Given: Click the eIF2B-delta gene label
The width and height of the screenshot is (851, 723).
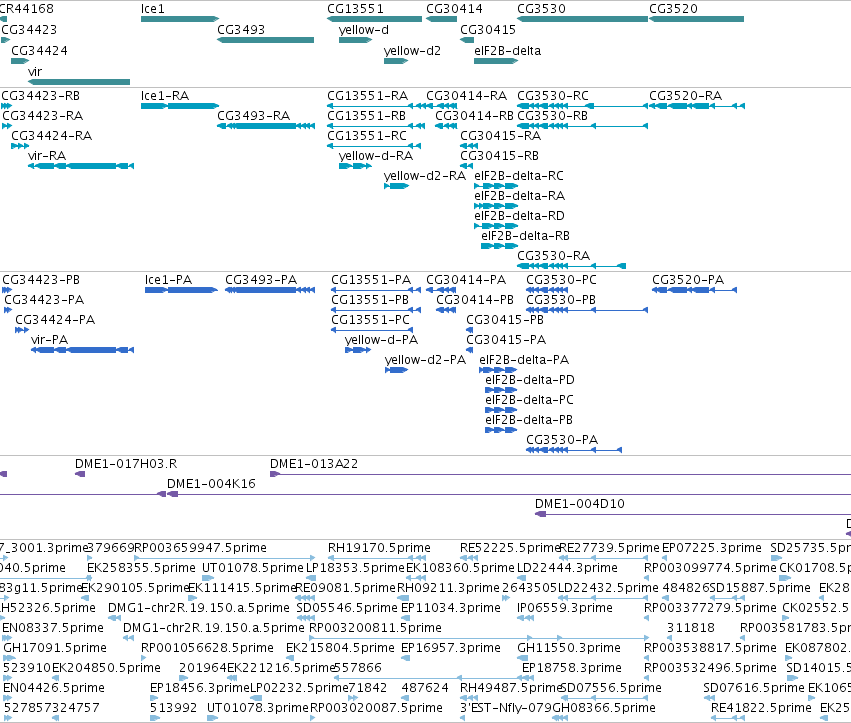Looking at the screenshot, I should click(x=507, y=51).
